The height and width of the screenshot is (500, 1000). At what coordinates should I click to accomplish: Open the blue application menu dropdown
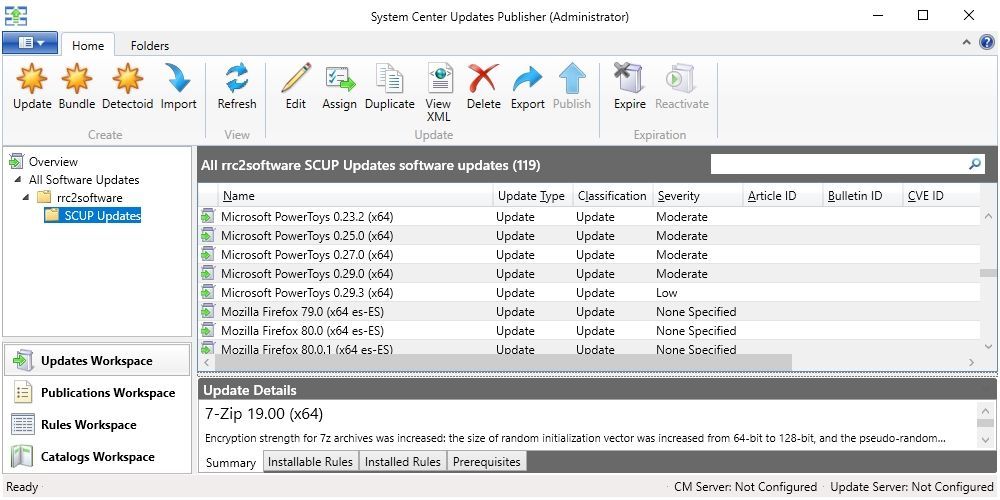click(30, 43)
